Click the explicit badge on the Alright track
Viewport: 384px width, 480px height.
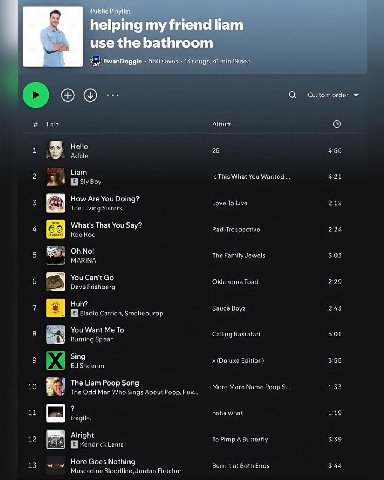pos(74,444)
